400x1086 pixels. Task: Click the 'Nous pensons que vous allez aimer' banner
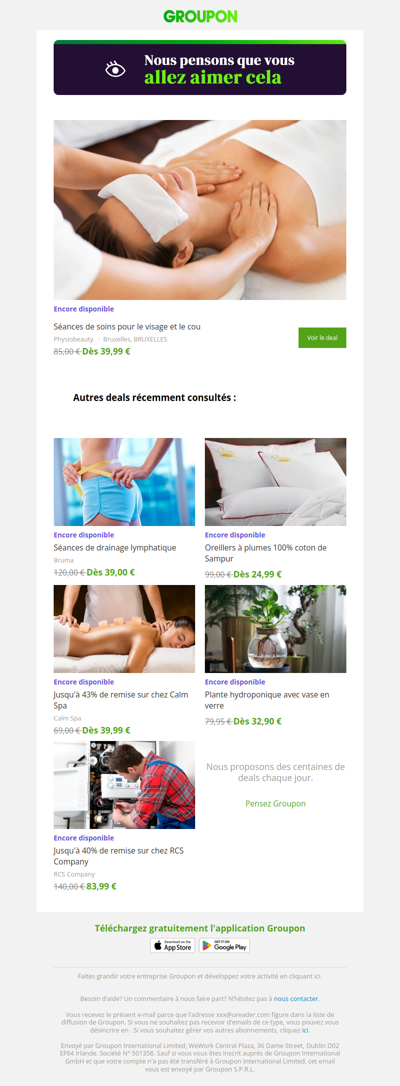tap(200, 68)
